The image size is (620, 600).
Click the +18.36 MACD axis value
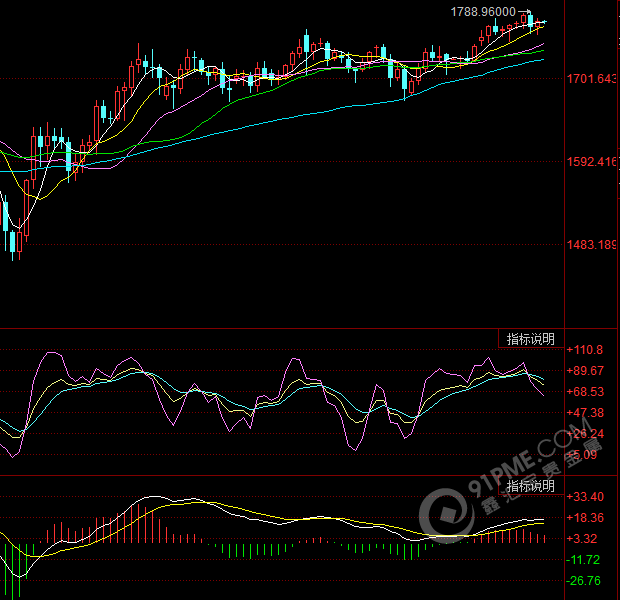click(x=584, y=518)
